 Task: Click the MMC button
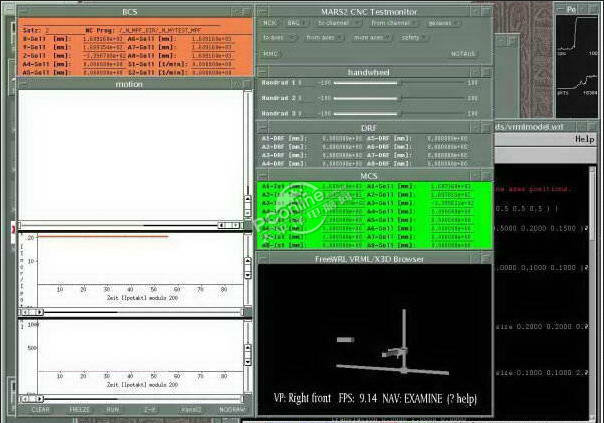point(271,53)
